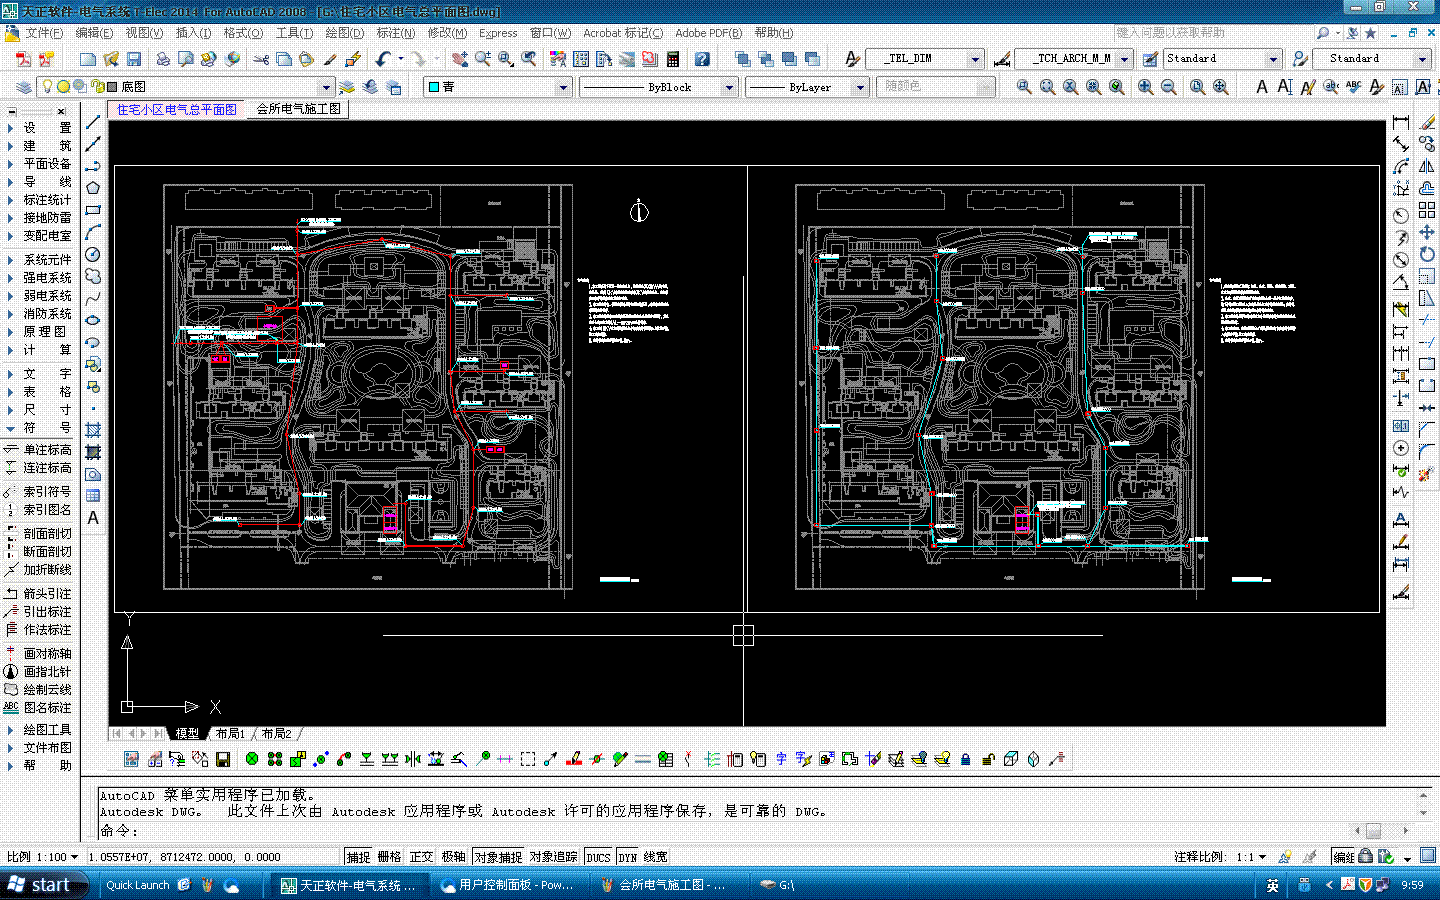Toggle 对象追踪 object tracking in status bar
The image size is (1440, 900).
pos(554,857)
